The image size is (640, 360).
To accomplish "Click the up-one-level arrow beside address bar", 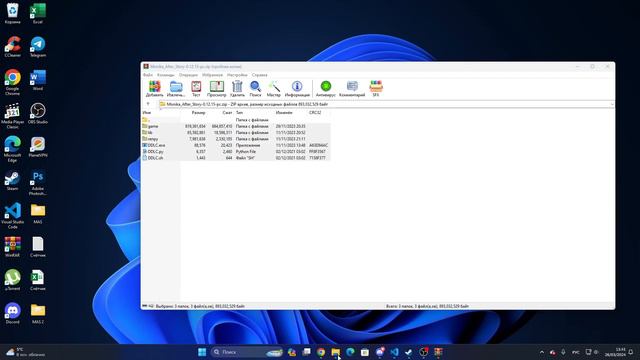I will (x=148, y=104).
